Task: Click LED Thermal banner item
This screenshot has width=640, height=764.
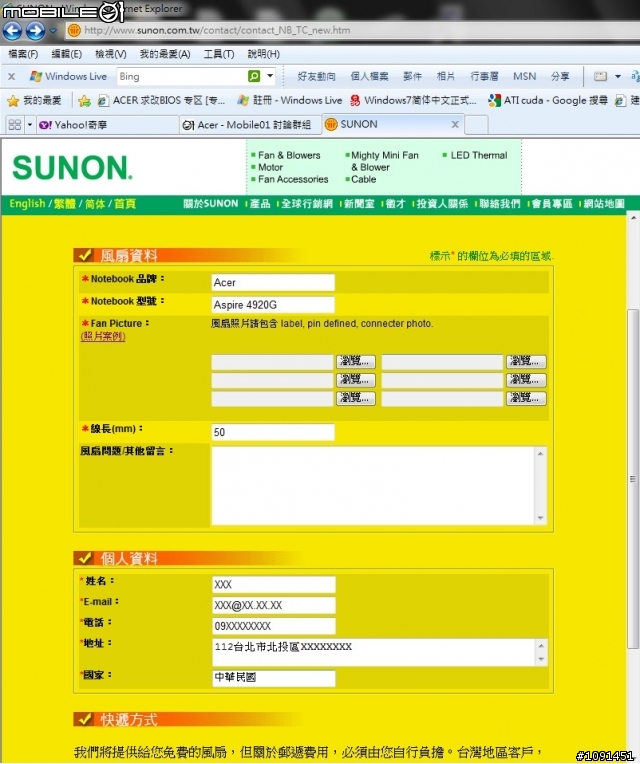Action: (478, 155)
